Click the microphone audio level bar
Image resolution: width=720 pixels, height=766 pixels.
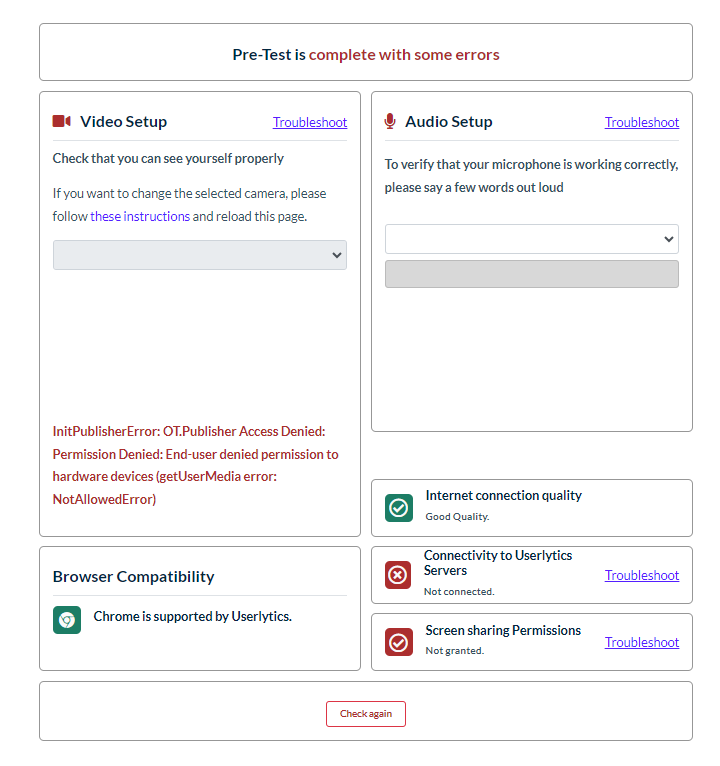click(531, 274)
